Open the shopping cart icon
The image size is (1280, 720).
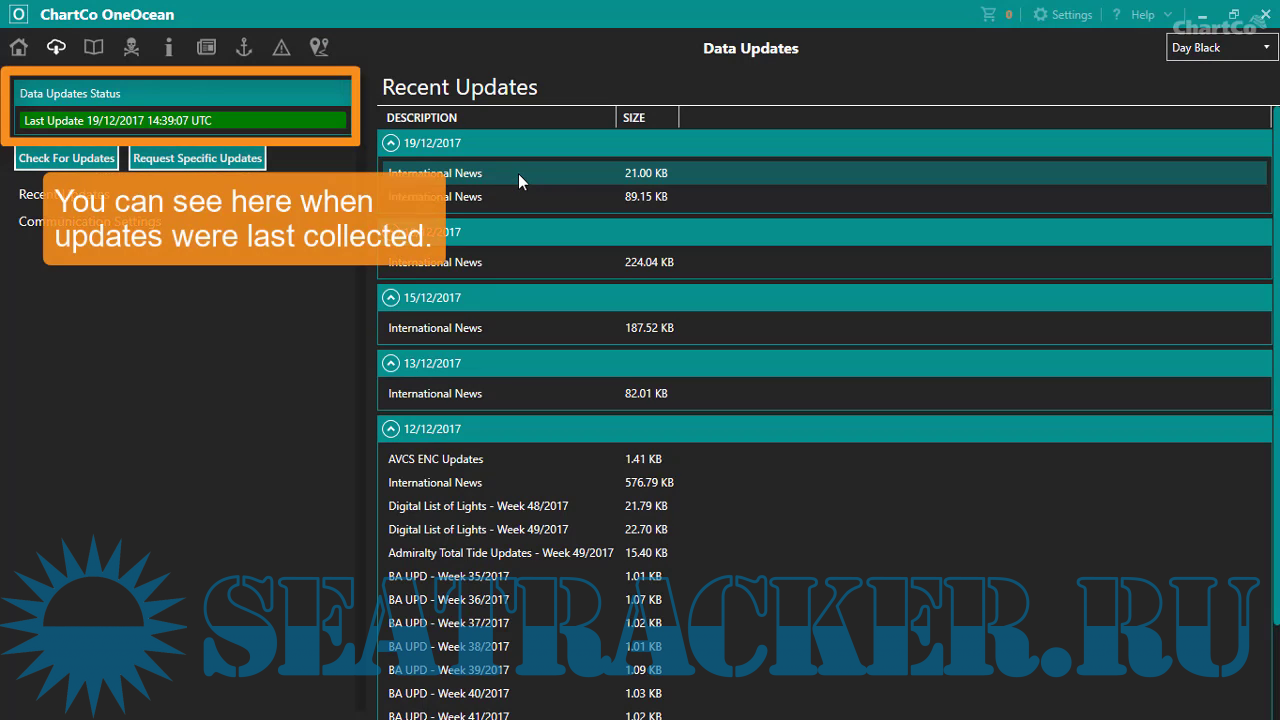989,15
